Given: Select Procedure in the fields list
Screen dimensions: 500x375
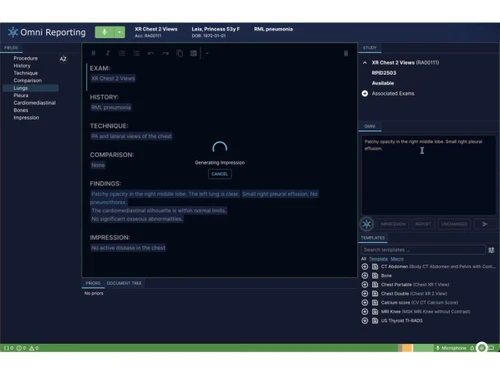Looking at the screenshot, I should pos(26,58).
